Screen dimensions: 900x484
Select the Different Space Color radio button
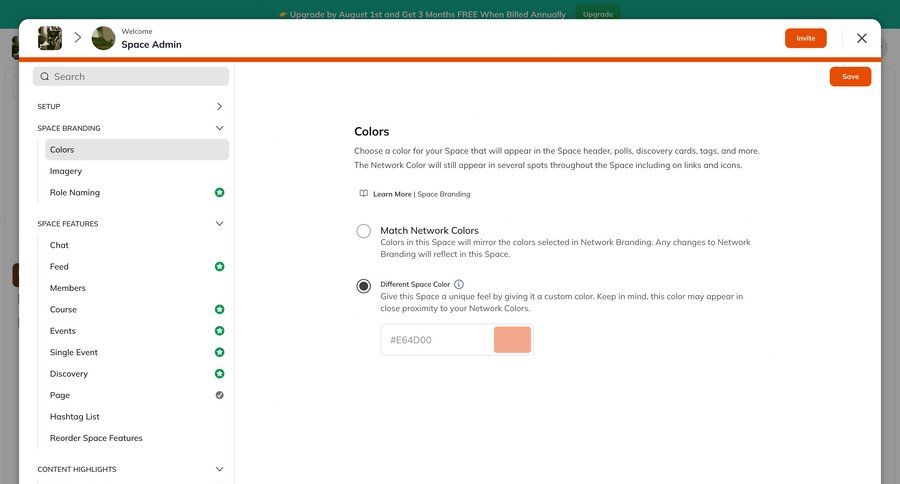pos(363,285)
